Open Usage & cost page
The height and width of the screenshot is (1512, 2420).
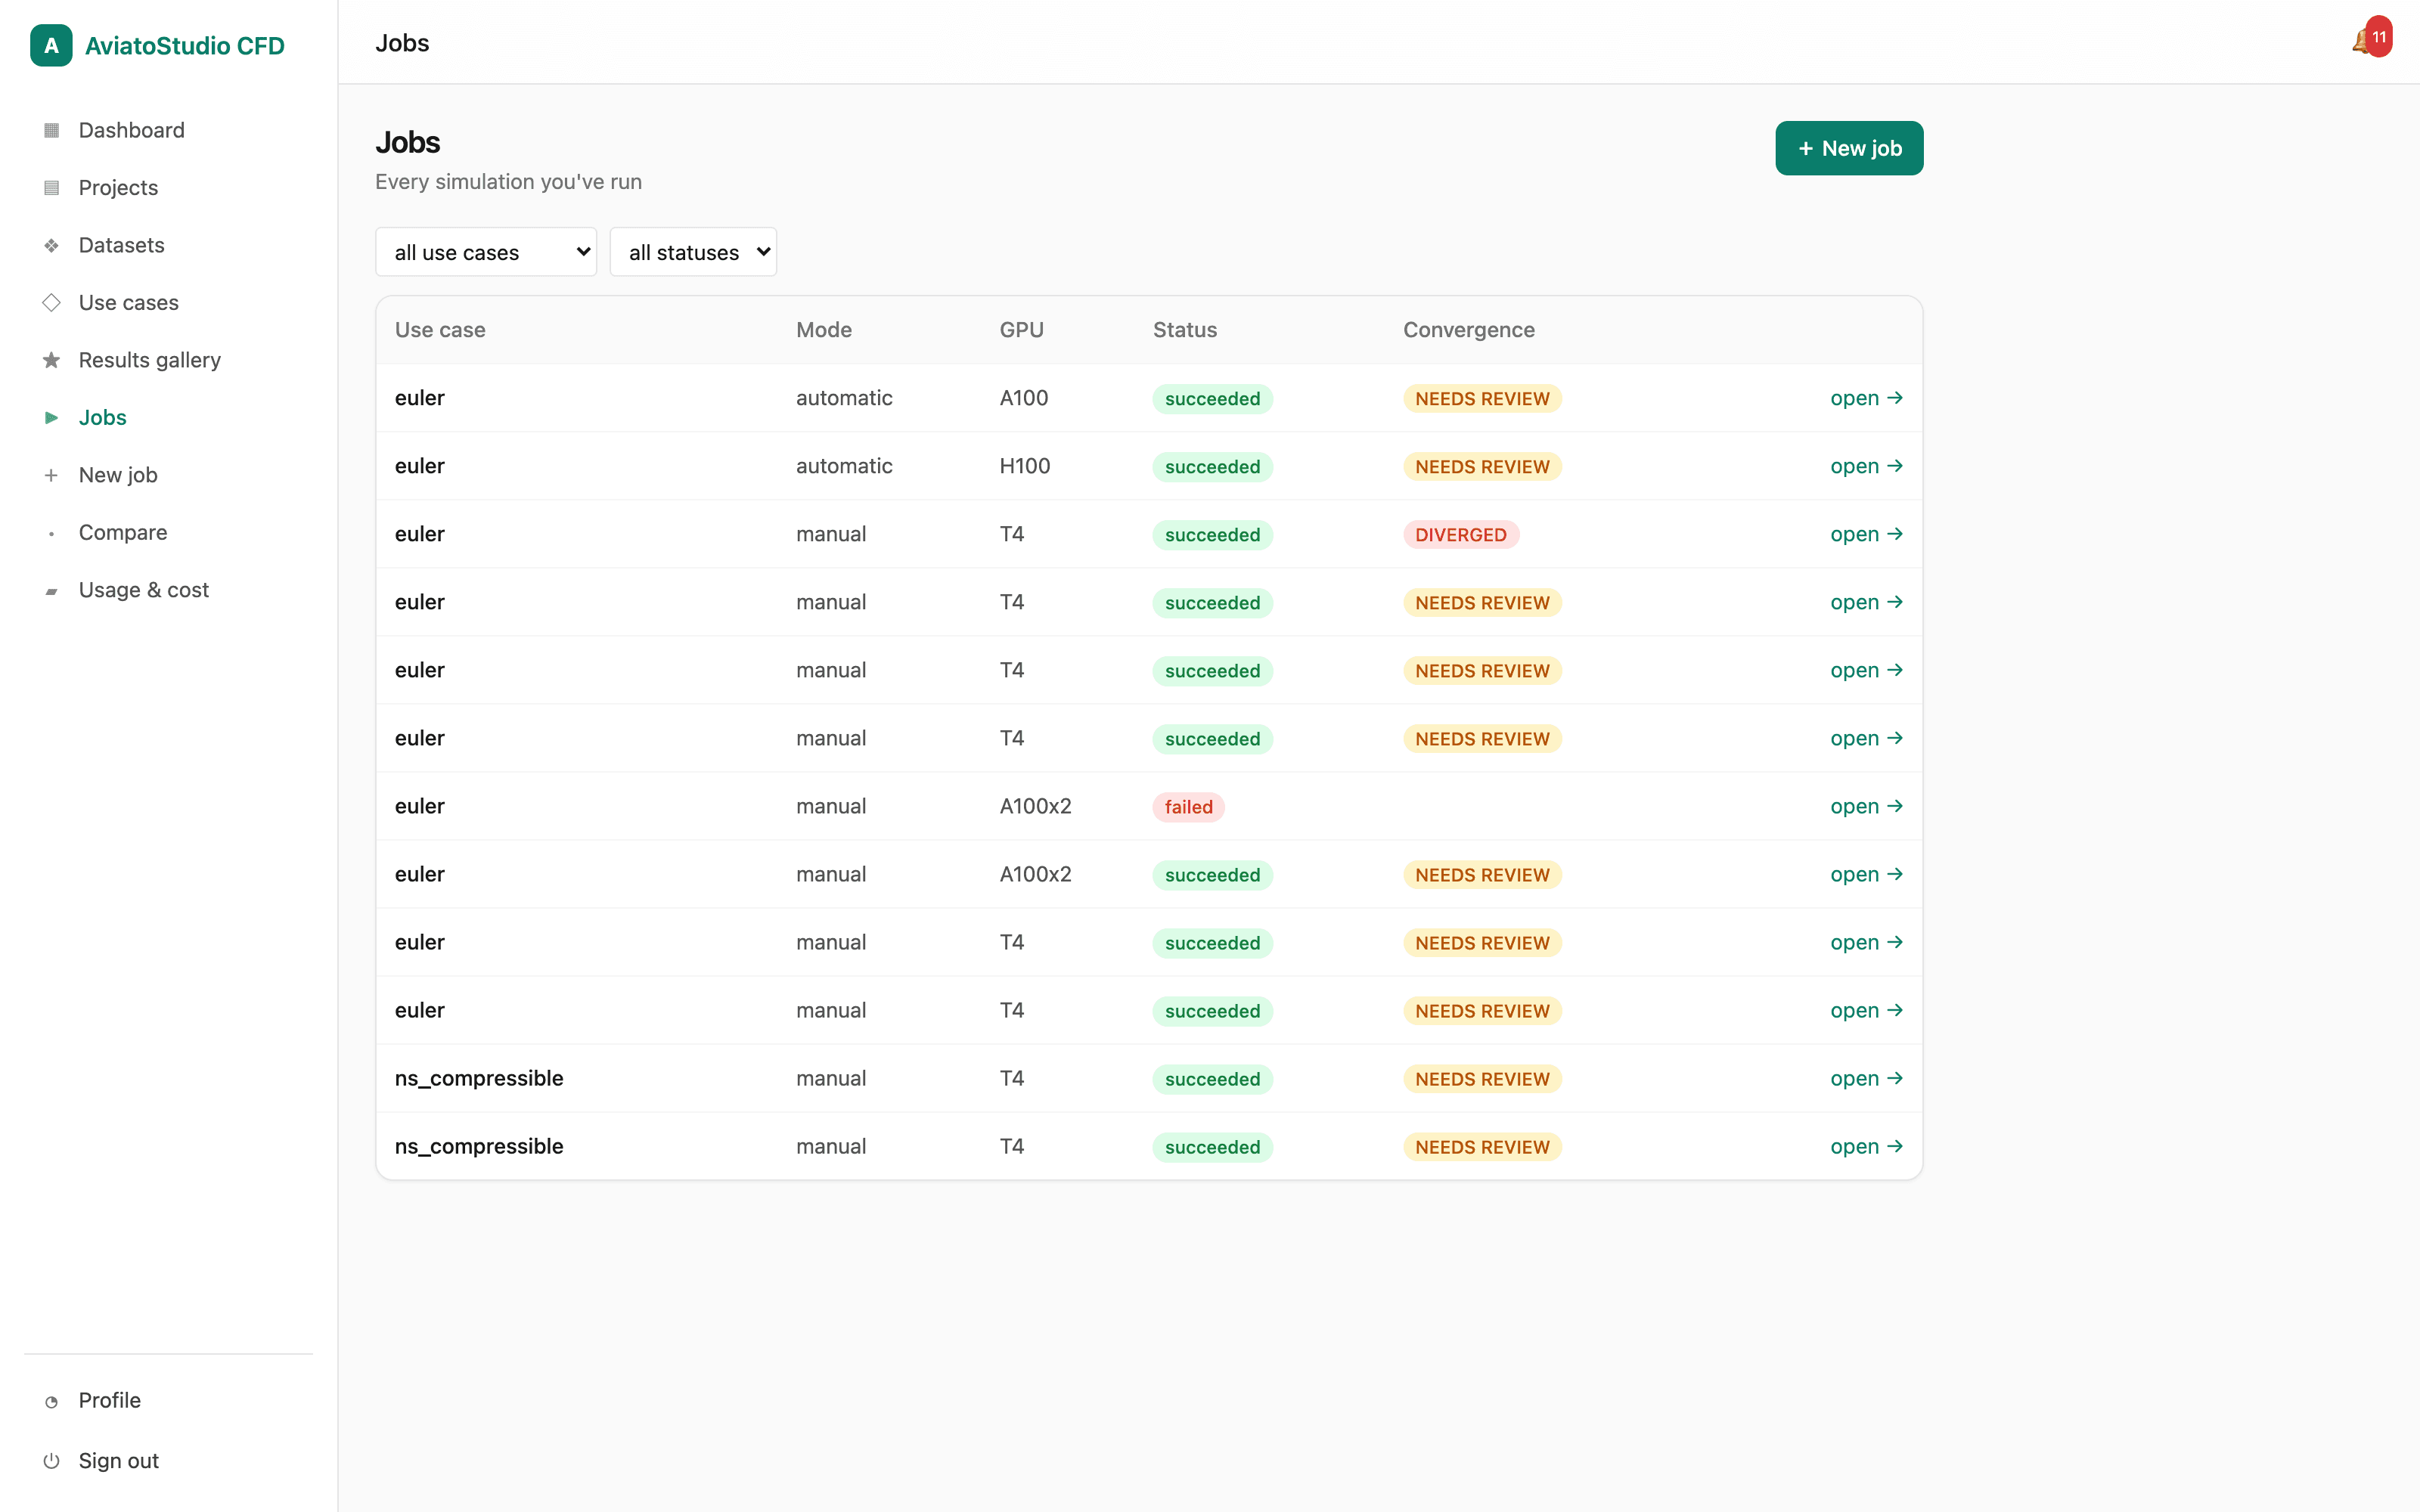click(143, 590)
